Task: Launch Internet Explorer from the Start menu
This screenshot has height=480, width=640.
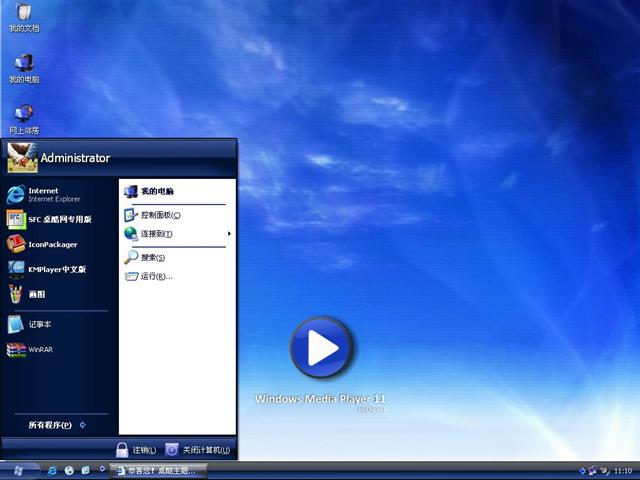Action: pyautogui.click(x=59, y=195)
